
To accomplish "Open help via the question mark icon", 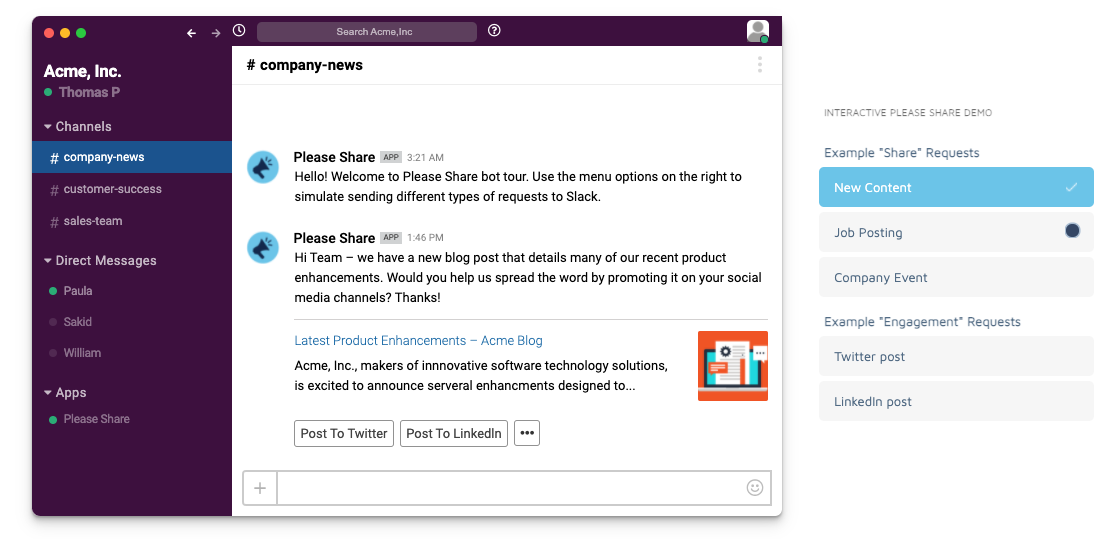I will (494, 31).
